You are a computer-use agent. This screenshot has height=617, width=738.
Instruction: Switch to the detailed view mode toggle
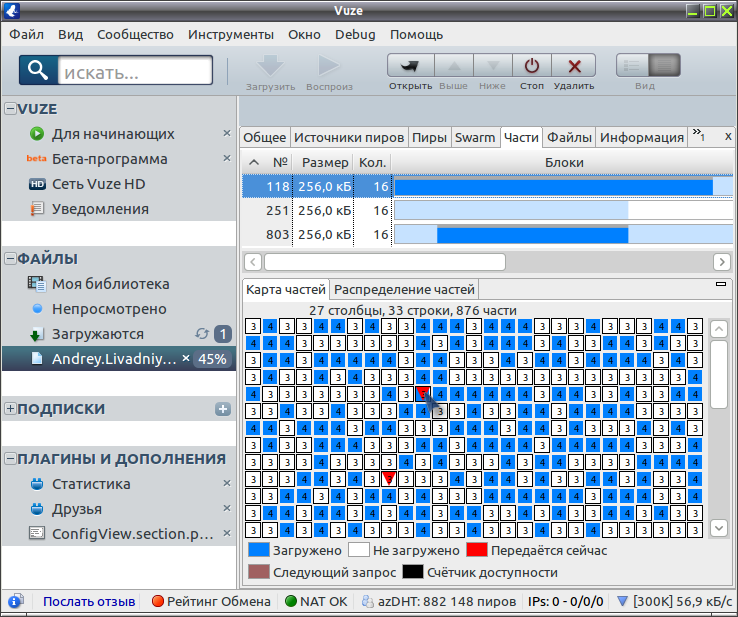tap(664, 65)
